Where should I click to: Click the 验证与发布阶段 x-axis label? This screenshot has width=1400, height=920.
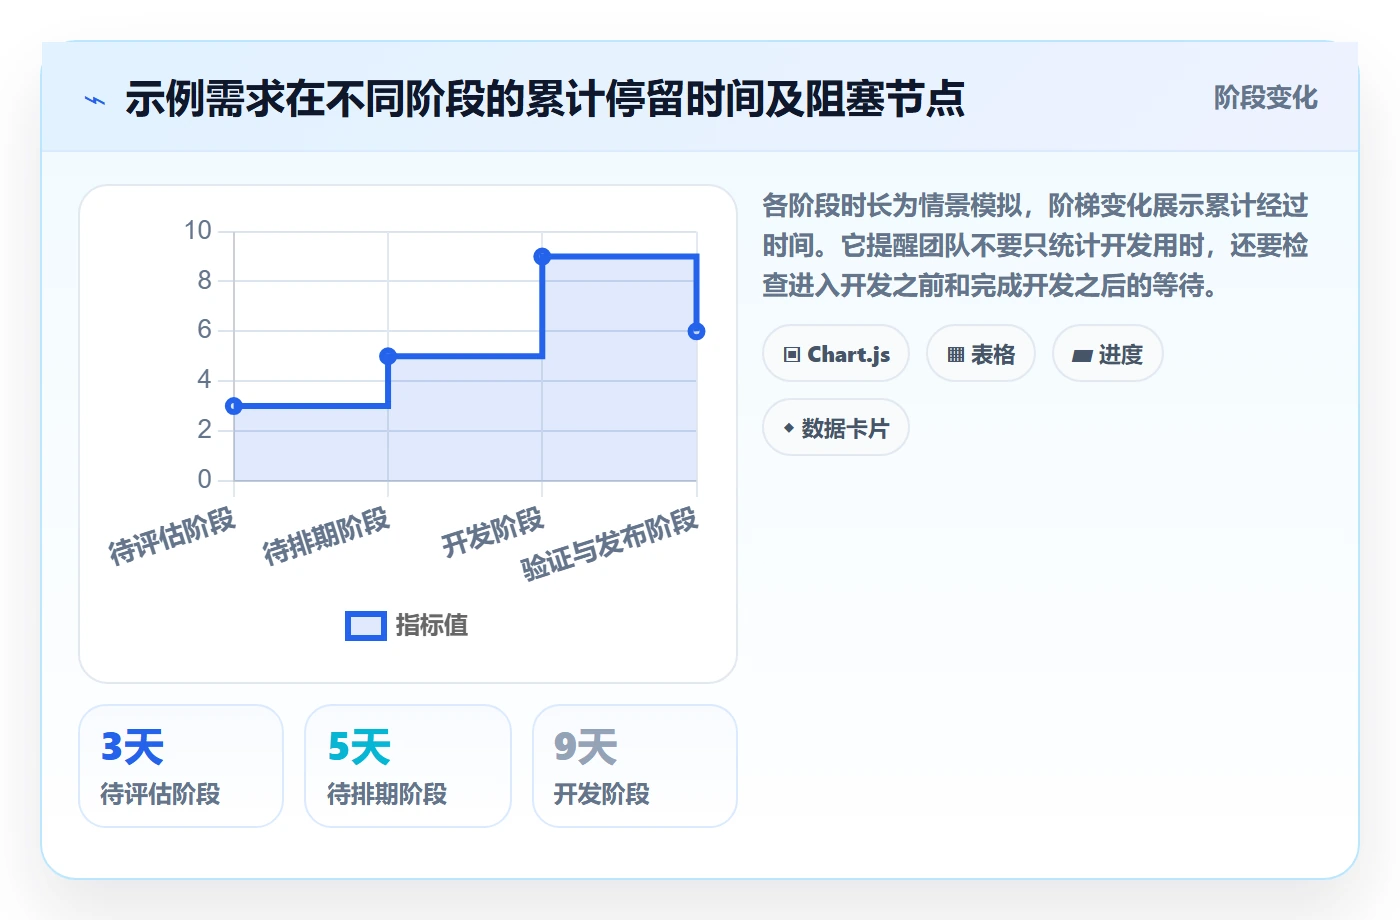tap(609, 544)
